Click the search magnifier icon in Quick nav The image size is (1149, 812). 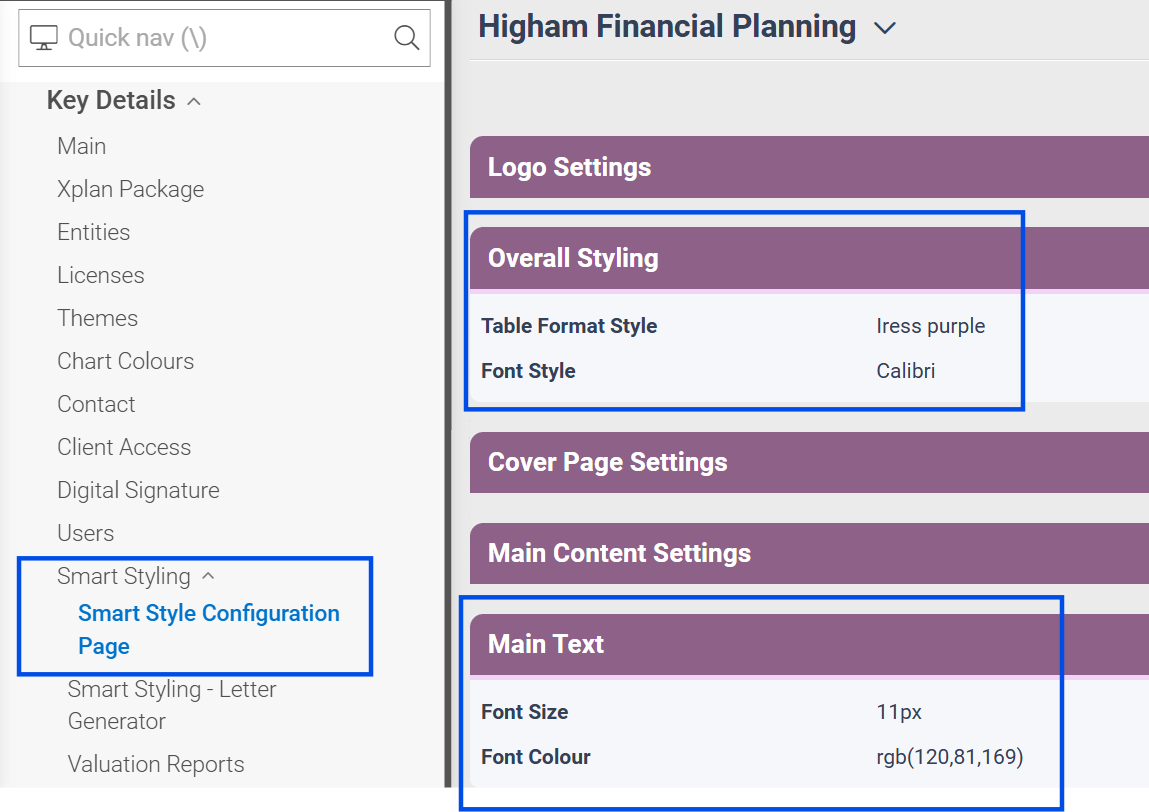[406, 38]
